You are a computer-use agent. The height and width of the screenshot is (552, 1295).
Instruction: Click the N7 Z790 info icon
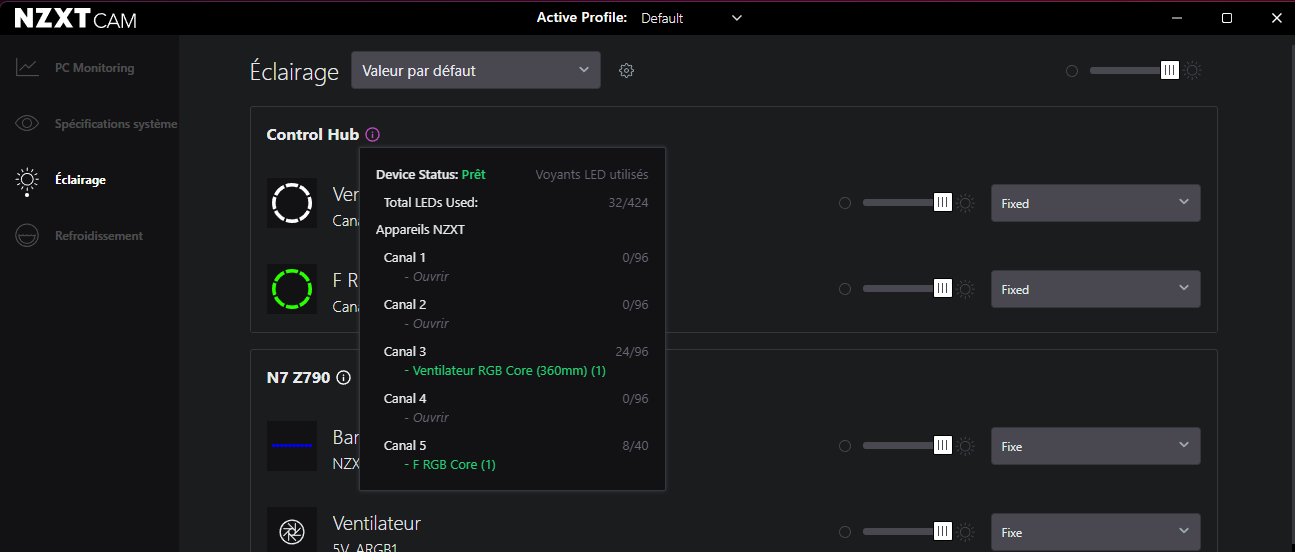tap(344, 378)
